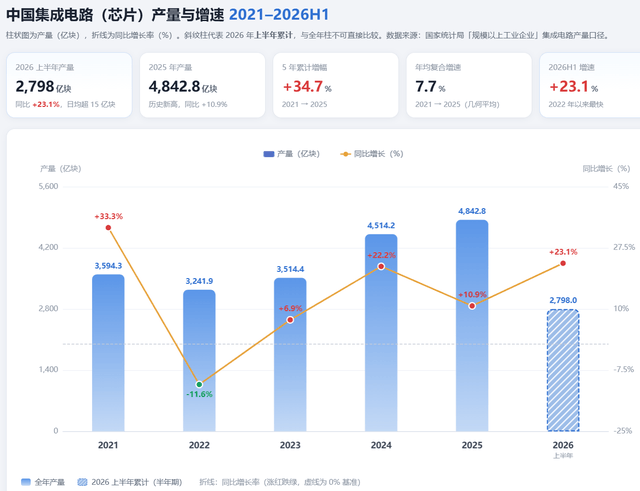The width and height of the screenshot is (640, 491).
Task: Click the 27.5% right axis tick
Action: coord(624,247)
